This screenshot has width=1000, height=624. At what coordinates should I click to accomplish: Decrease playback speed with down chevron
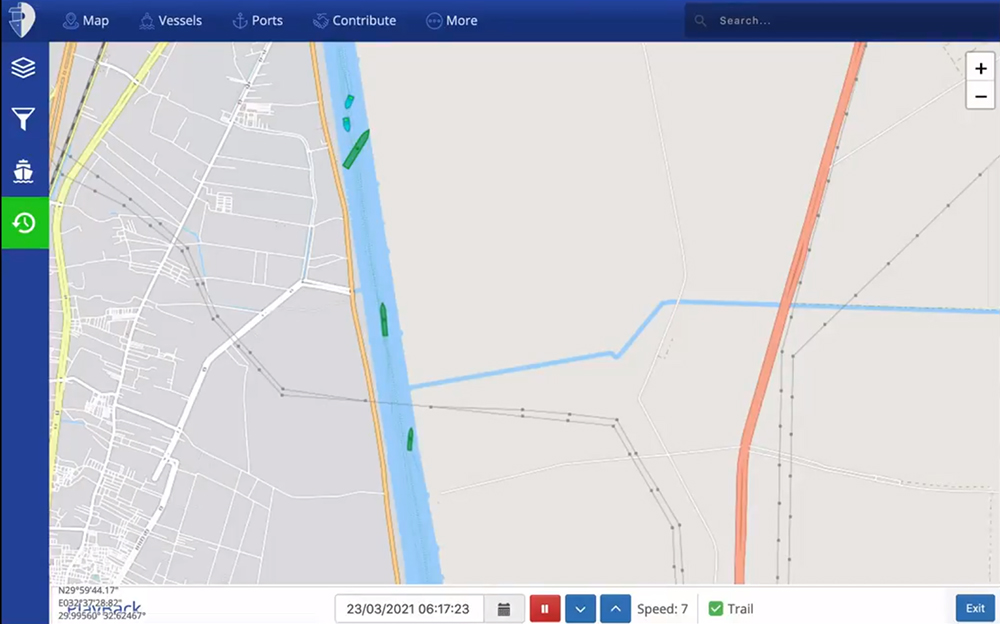tap(581, 609)
